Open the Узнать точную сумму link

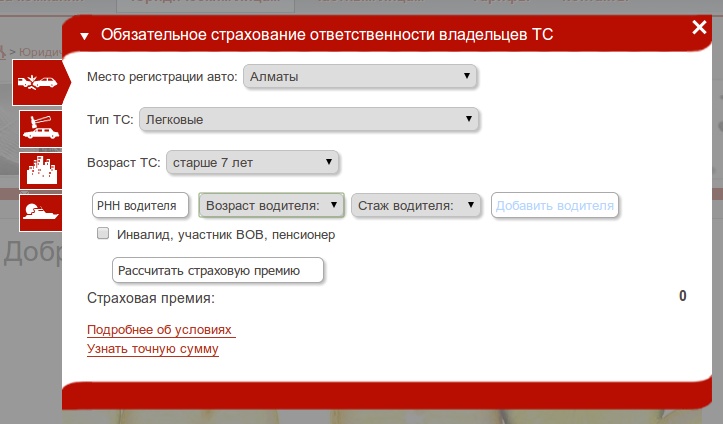coord(153,349)
